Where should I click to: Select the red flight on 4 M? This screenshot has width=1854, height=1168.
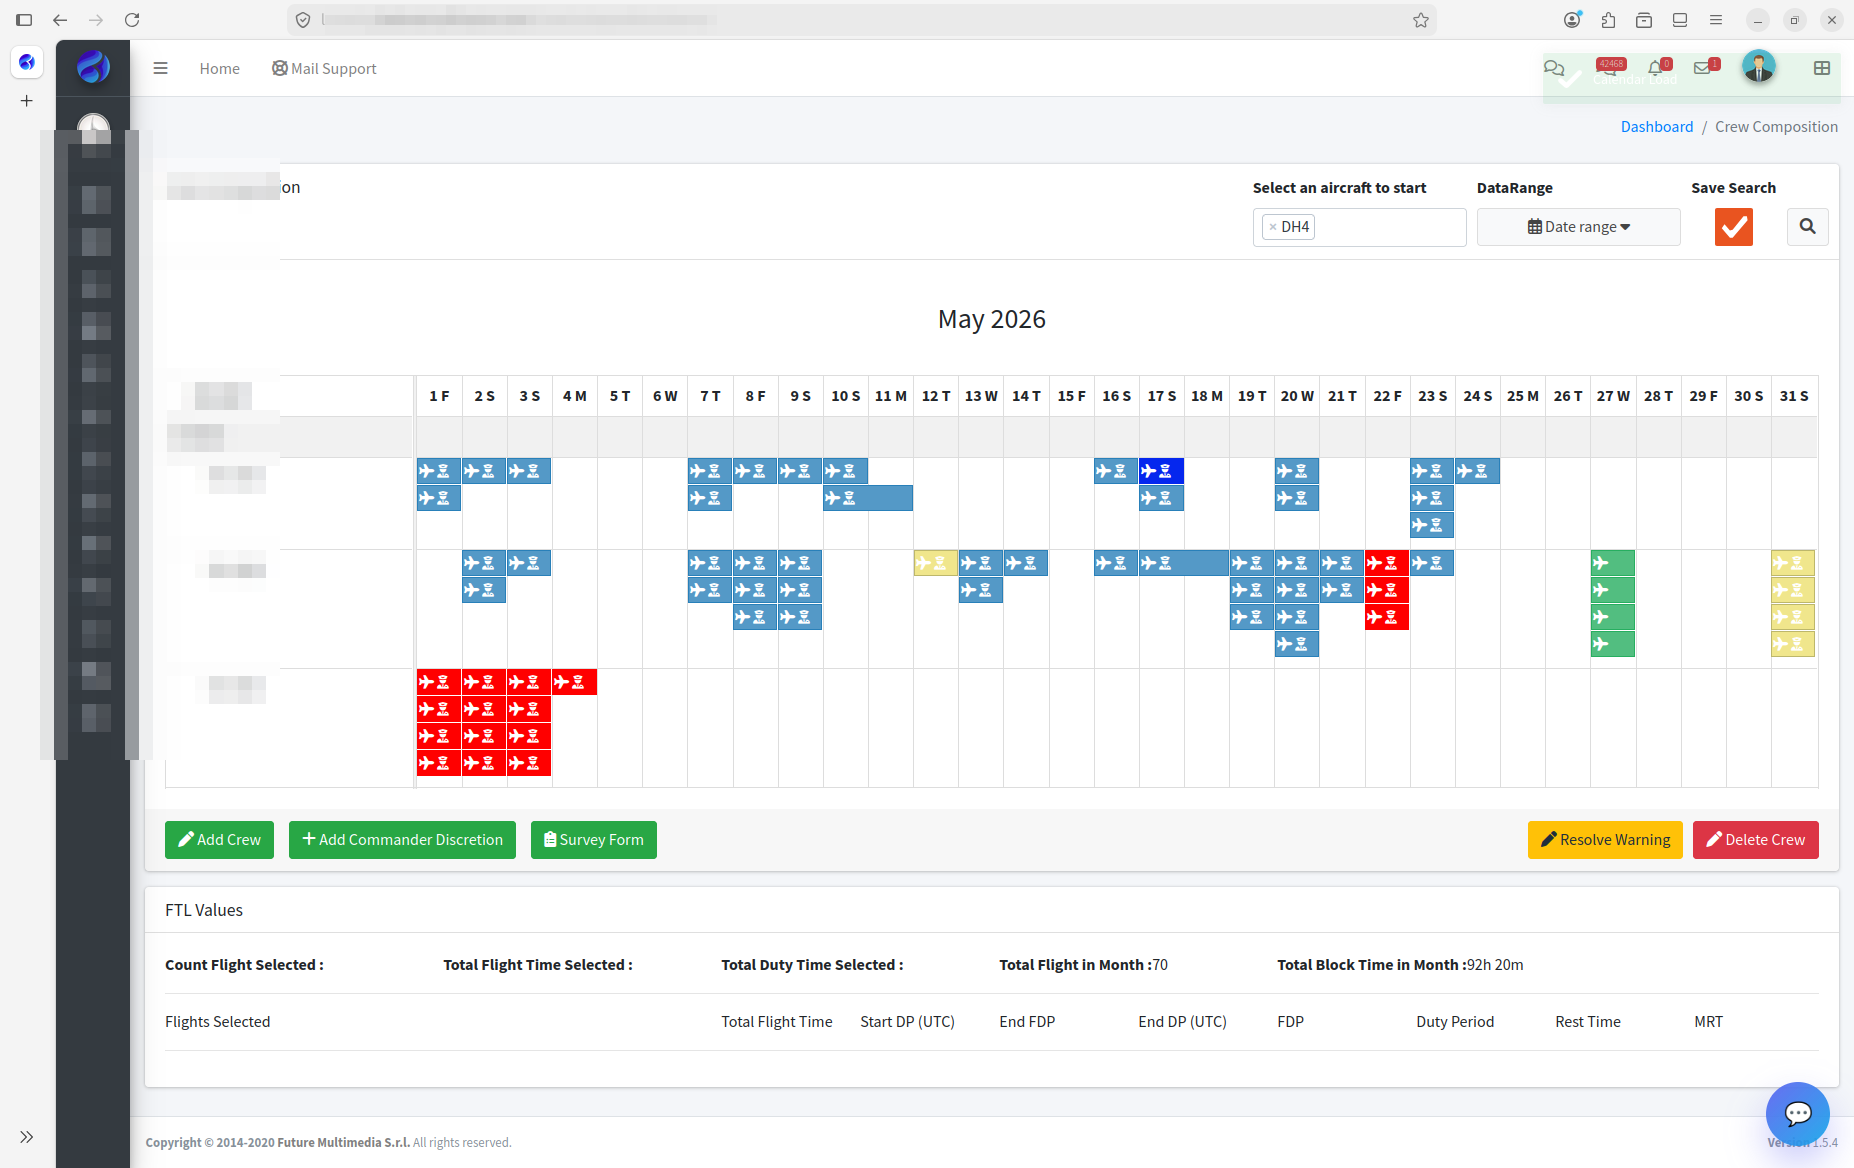(x=574, y=682)
